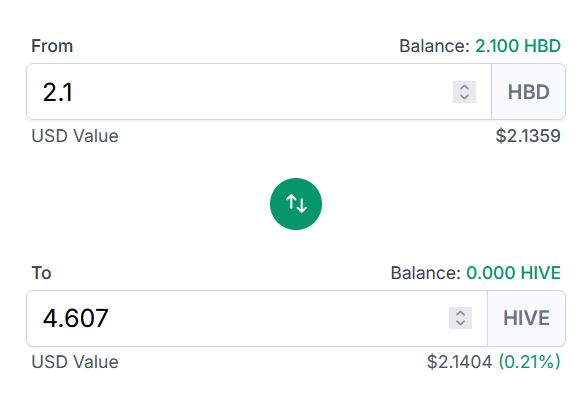The image size is (582, 402).
Task: Click the Balance label above the To field
Action: pos(425,273)
